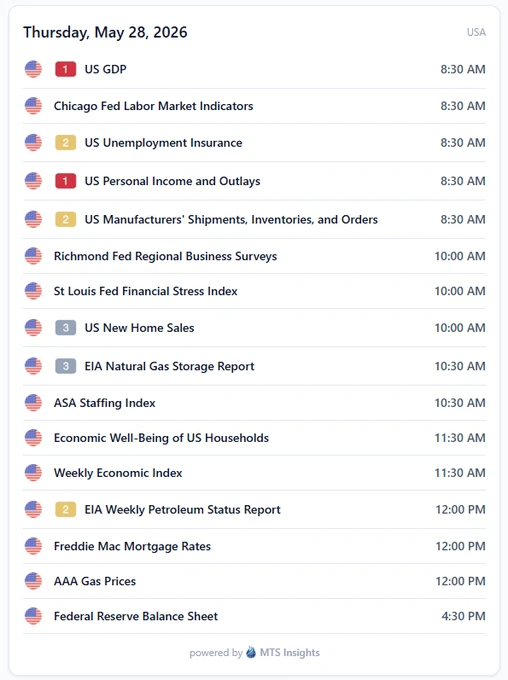
Task: Click the MTS Insights droplet logo
Action: pyautogui.click(x=251, y=652)
